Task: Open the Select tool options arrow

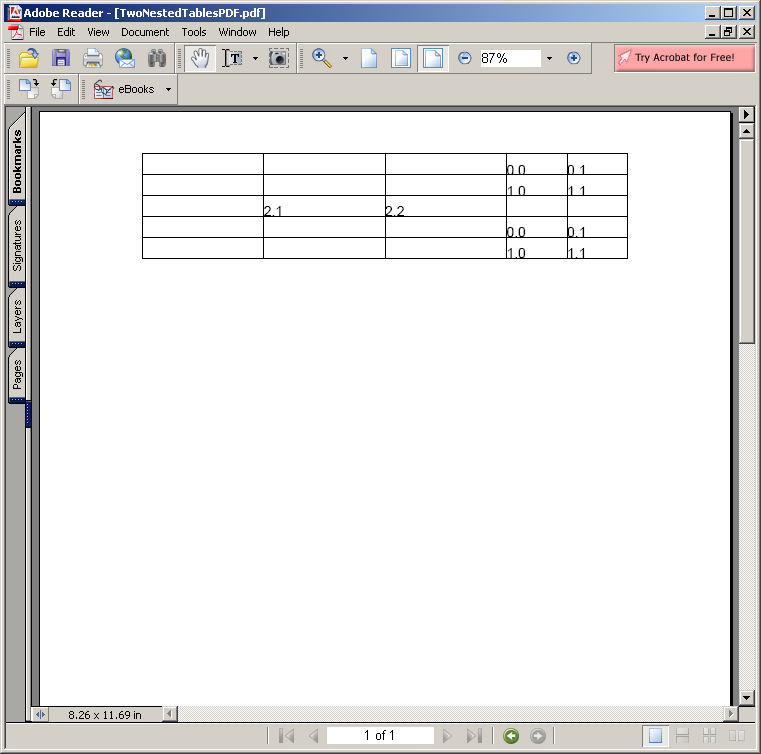Action: pos(255,58)
